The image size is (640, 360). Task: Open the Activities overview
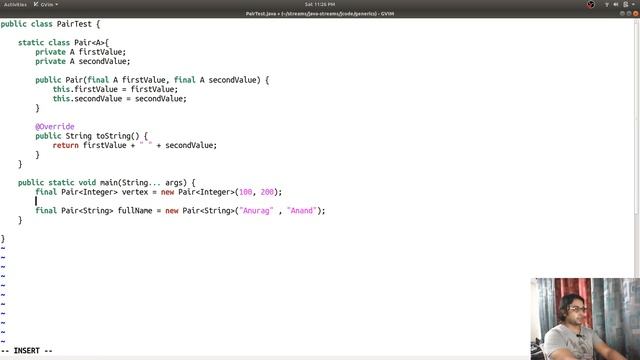(x=15, y=4)
